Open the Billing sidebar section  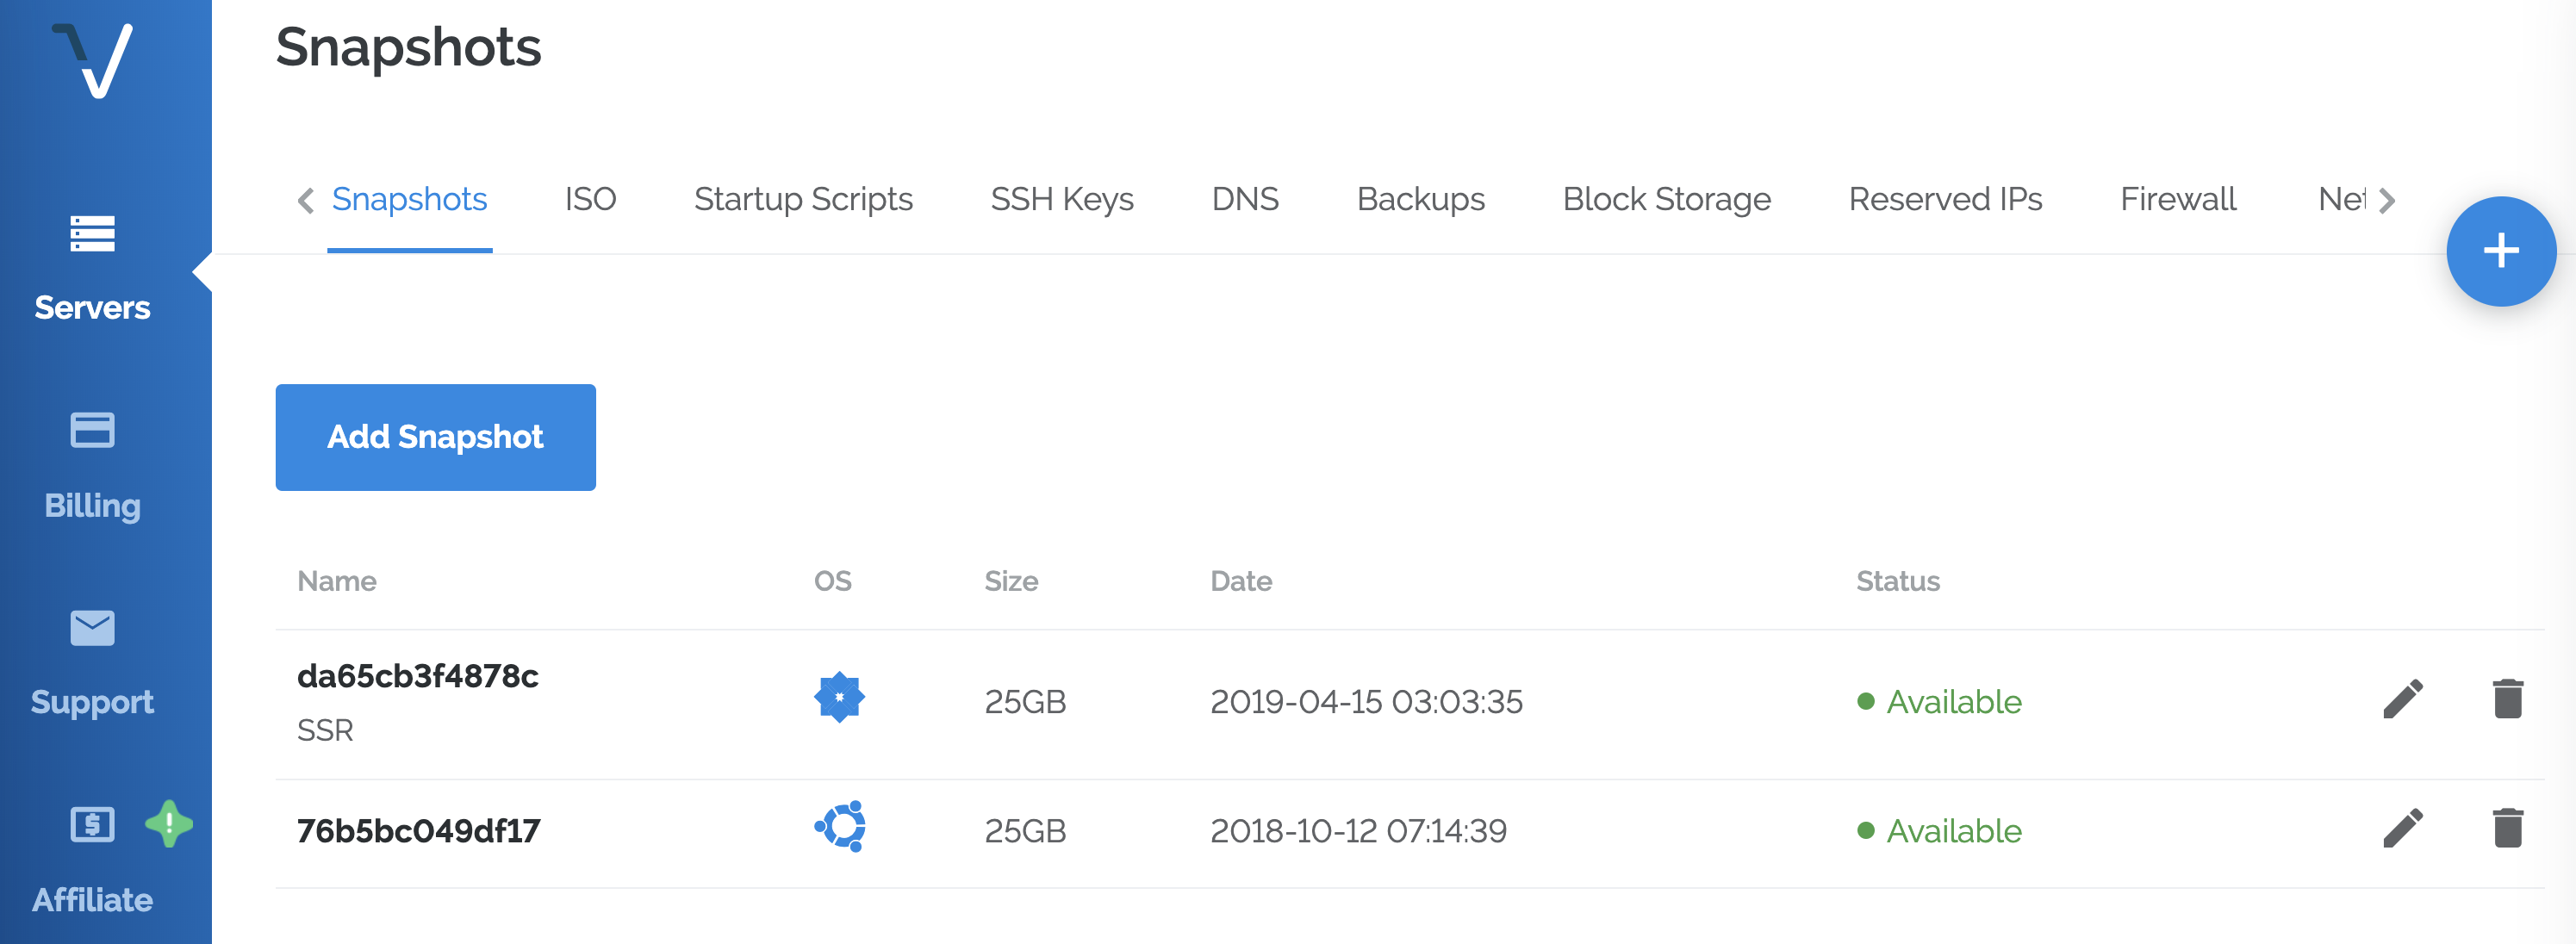[92, 465]
